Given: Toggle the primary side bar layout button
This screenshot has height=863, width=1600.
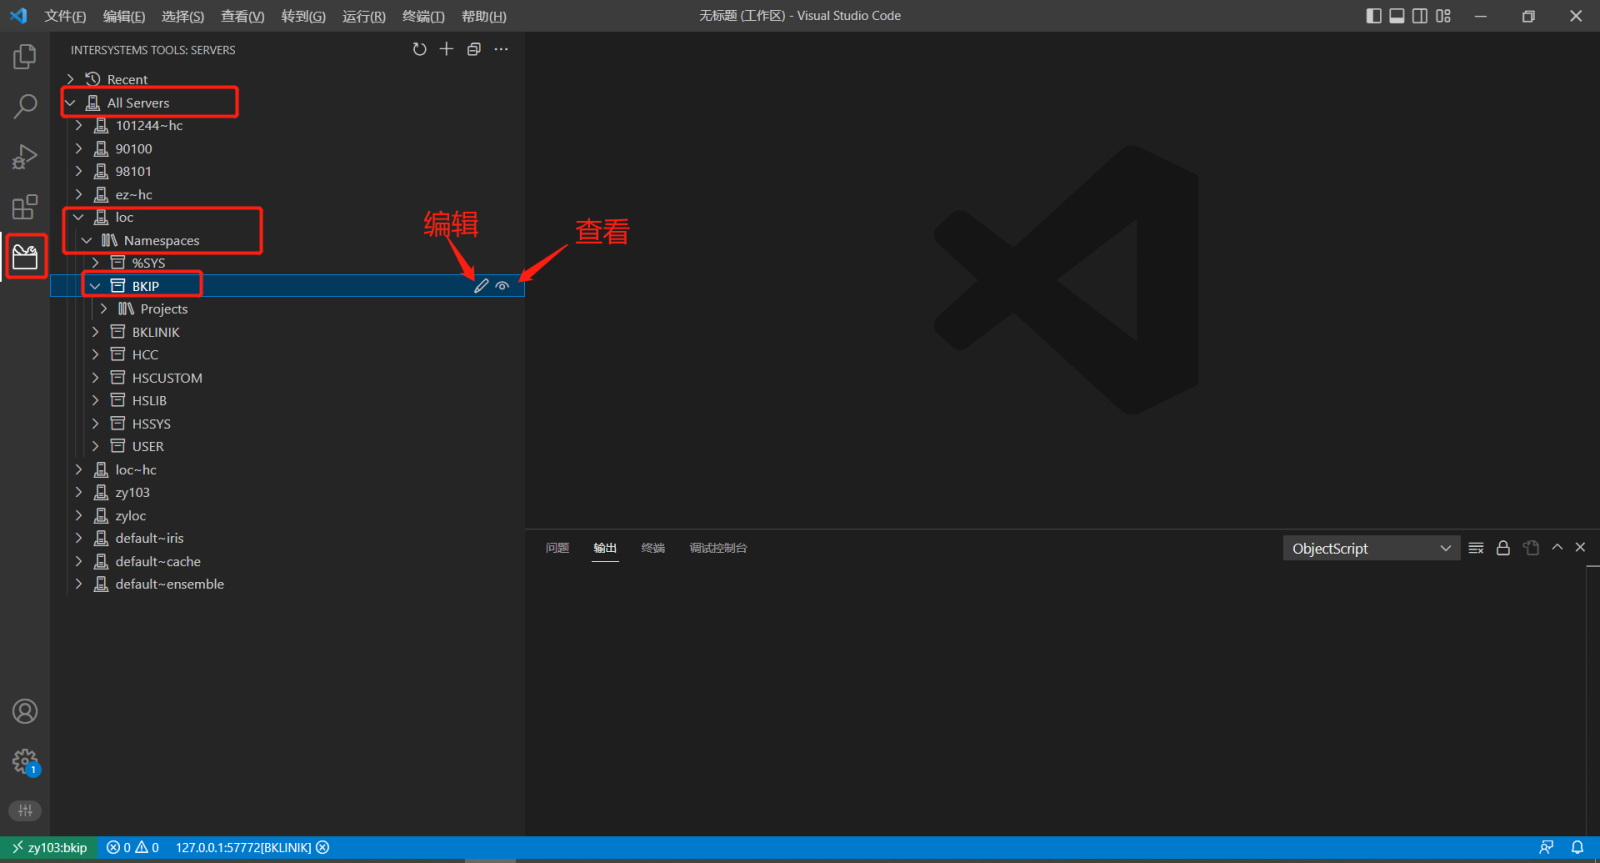Looking at the screenshot, I should click(x=1374, y=16).
